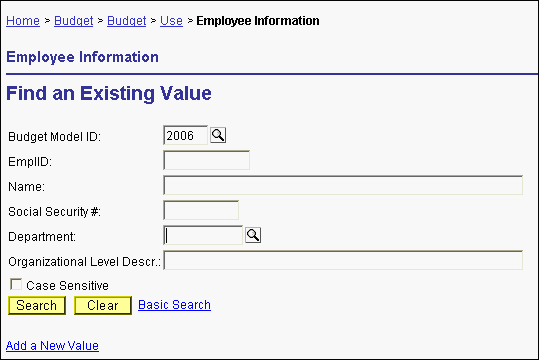Select the Social Security # field
This screenshot has width=539, height=360.
(201, 210)
